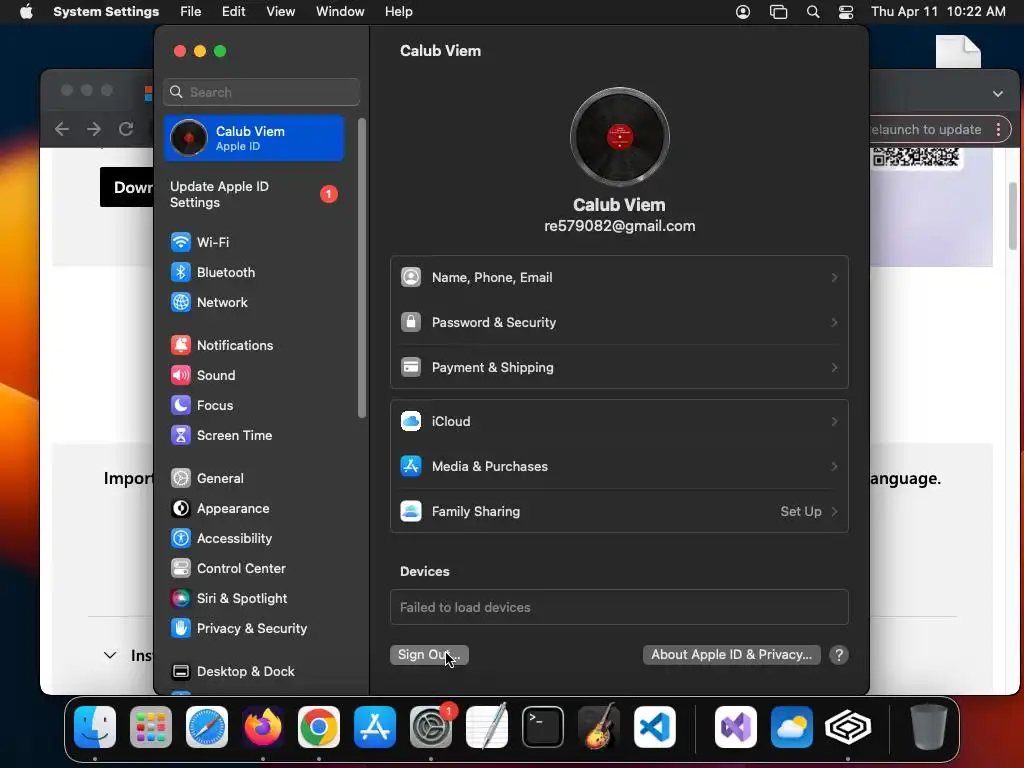Click the Apple ID profile picture
This screenshot has width=1024, height=768.
click(620, 137)
